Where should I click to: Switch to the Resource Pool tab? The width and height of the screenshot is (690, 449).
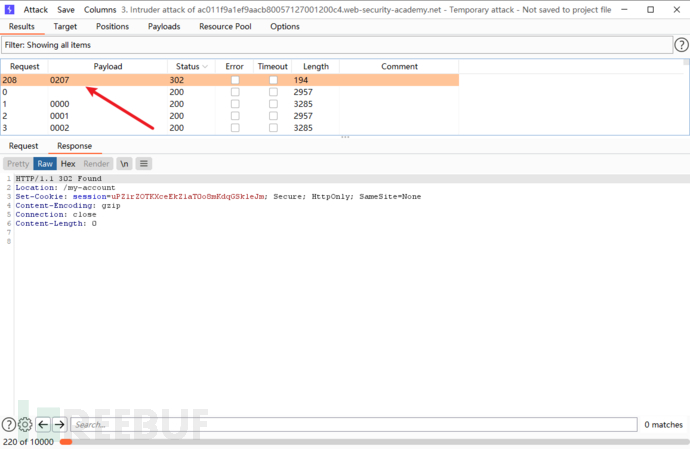click(225, 26)
